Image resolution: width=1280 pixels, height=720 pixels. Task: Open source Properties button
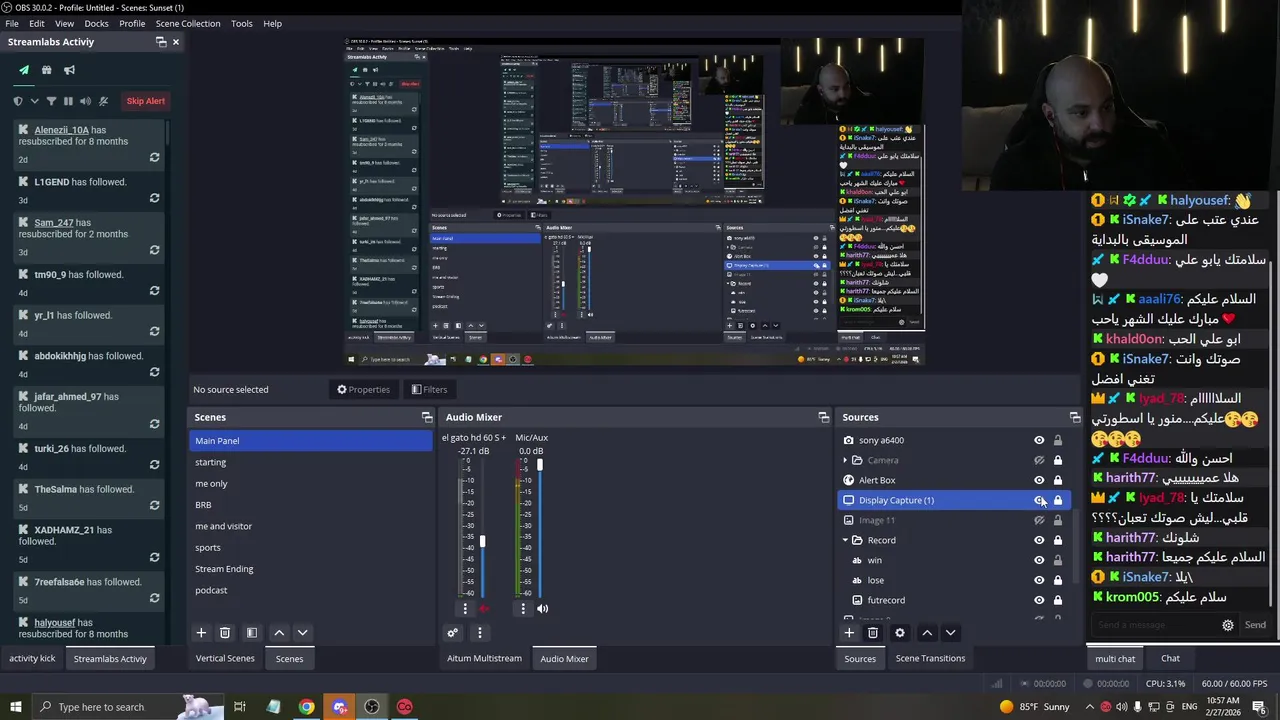[x=363, y=389]
